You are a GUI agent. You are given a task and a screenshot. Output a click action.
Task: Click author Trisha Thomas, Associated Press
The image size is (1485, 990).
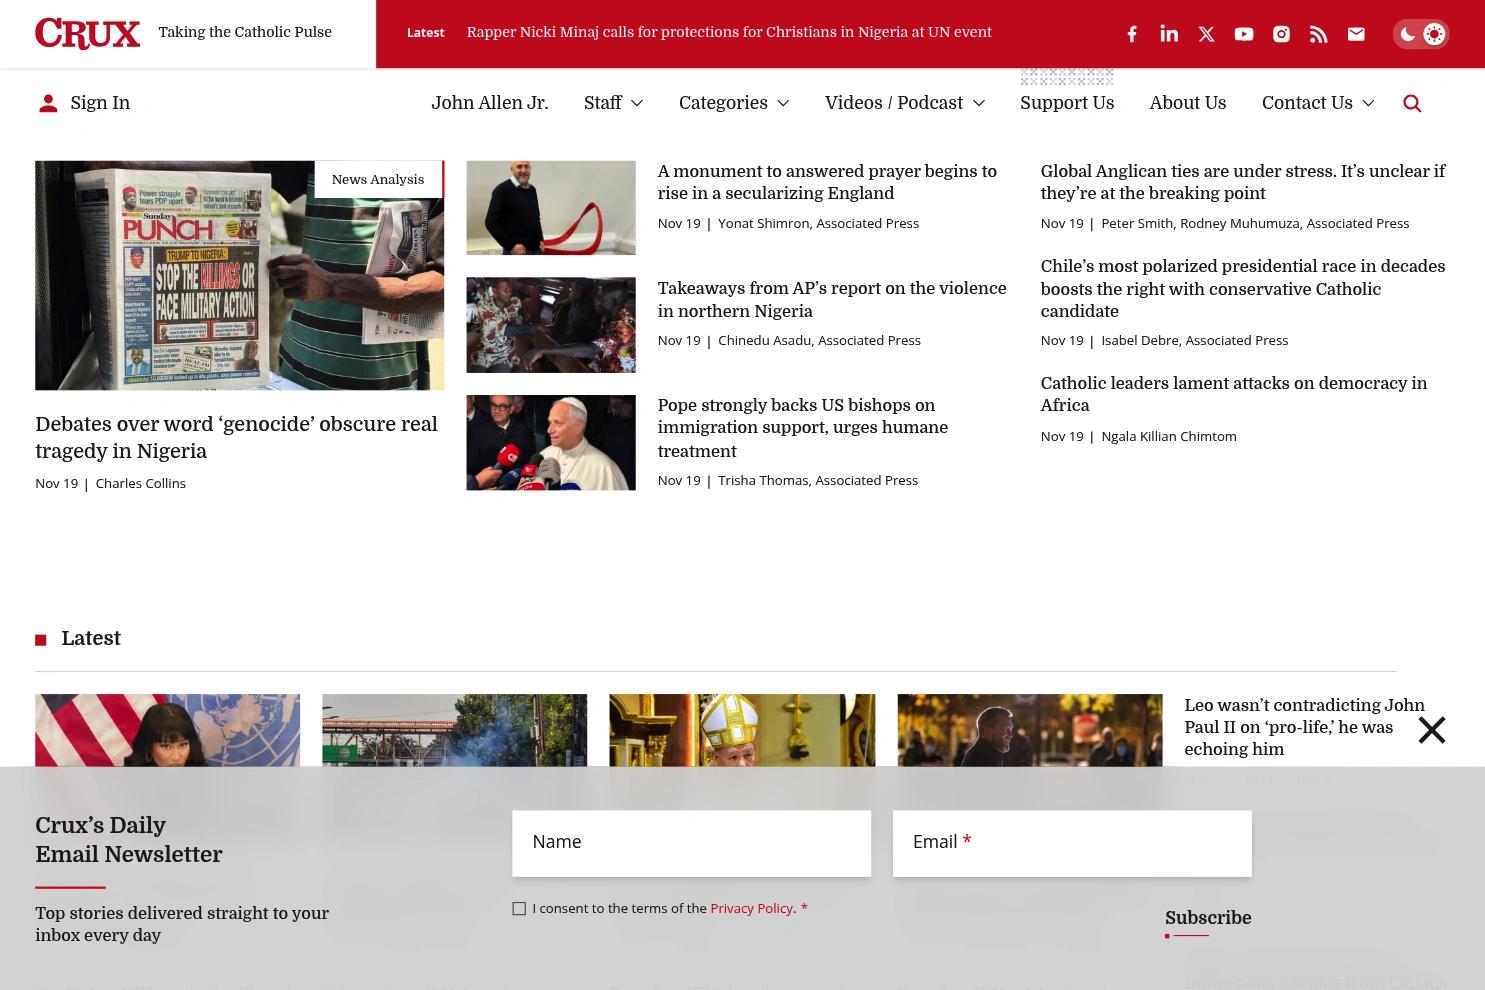[818, 481]
